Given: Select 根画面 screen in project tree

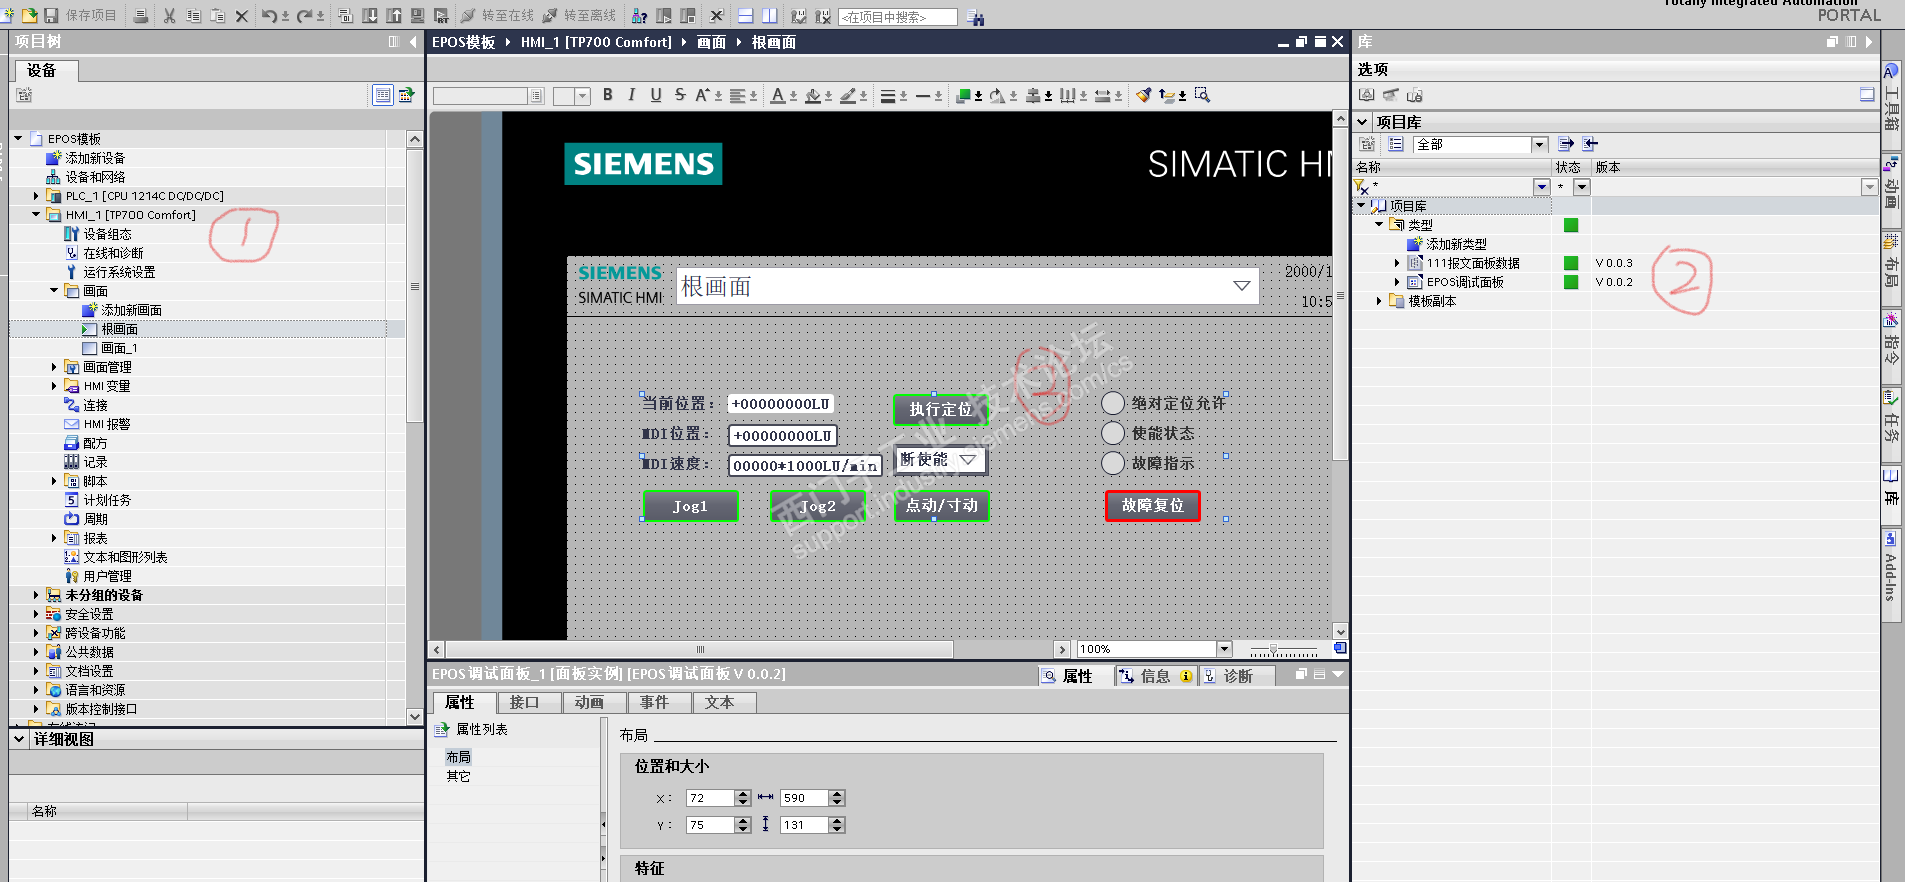Looking at the screenshot, I should [x=119, y=329].
